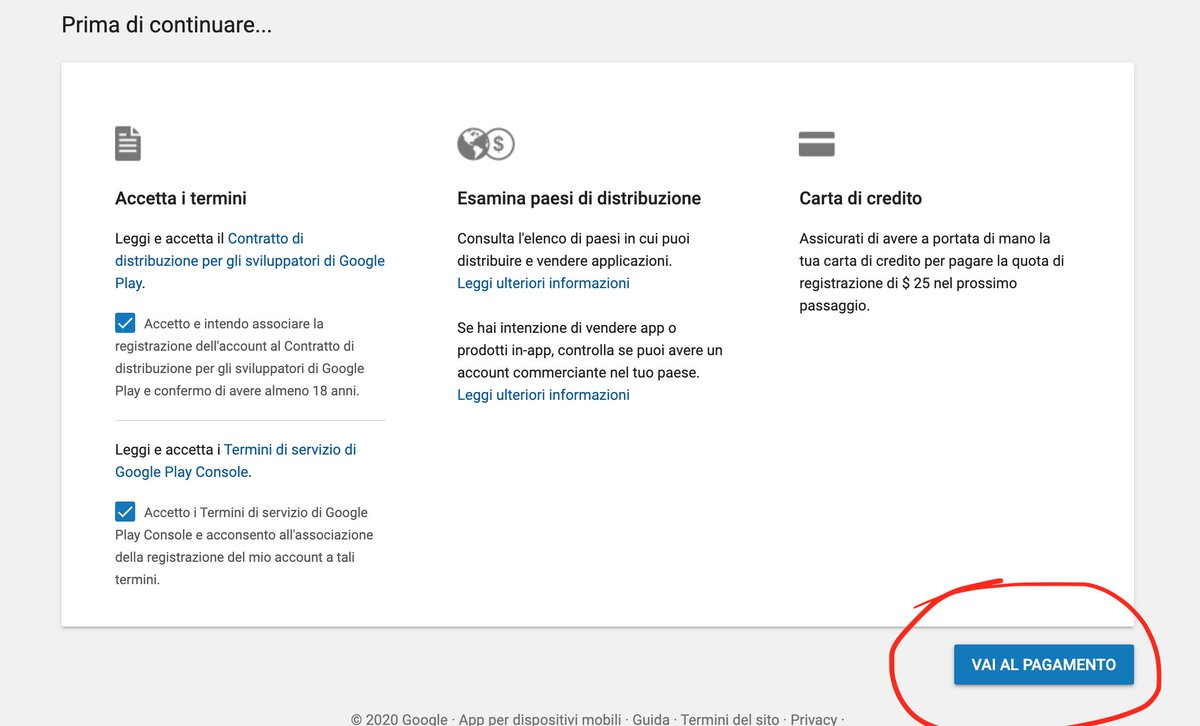Image resolution: width=1200 pixels, height=726 pixels.
Task: Open App per dispositivi mobili footer link
Action: pyautogui.click(x=541, y=719)
